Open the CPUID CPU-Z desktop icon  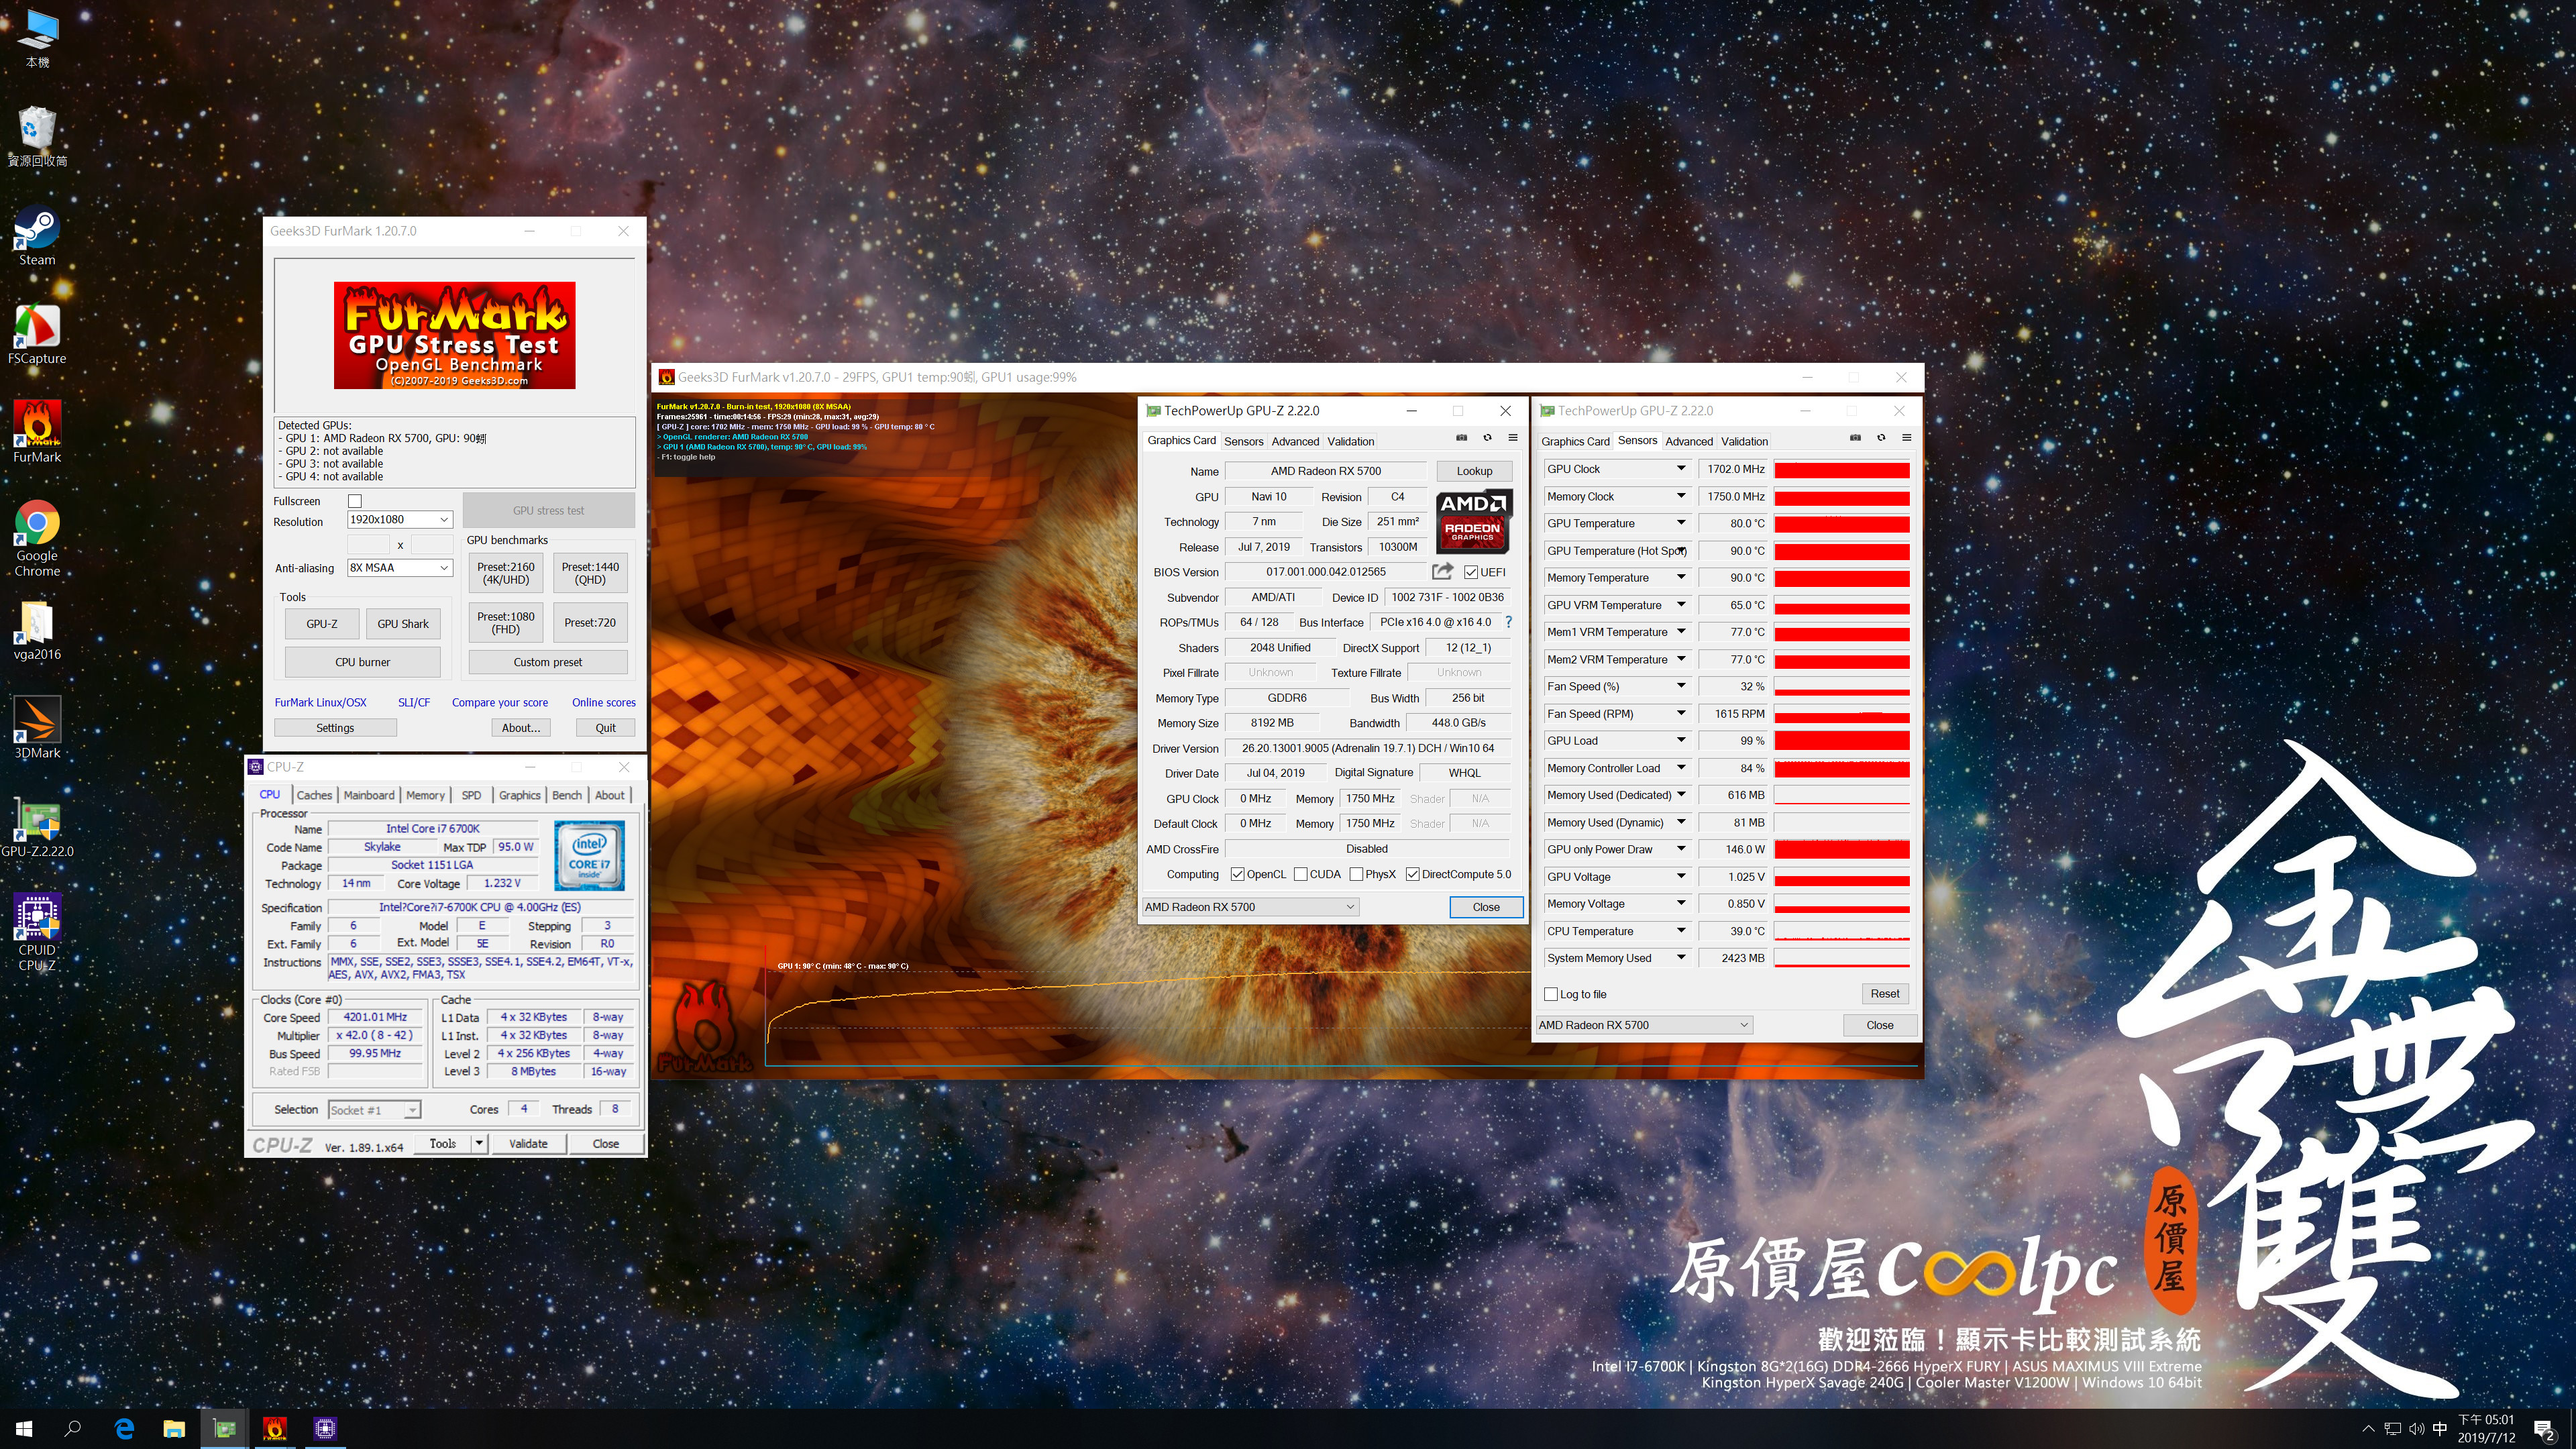(37, 933)
